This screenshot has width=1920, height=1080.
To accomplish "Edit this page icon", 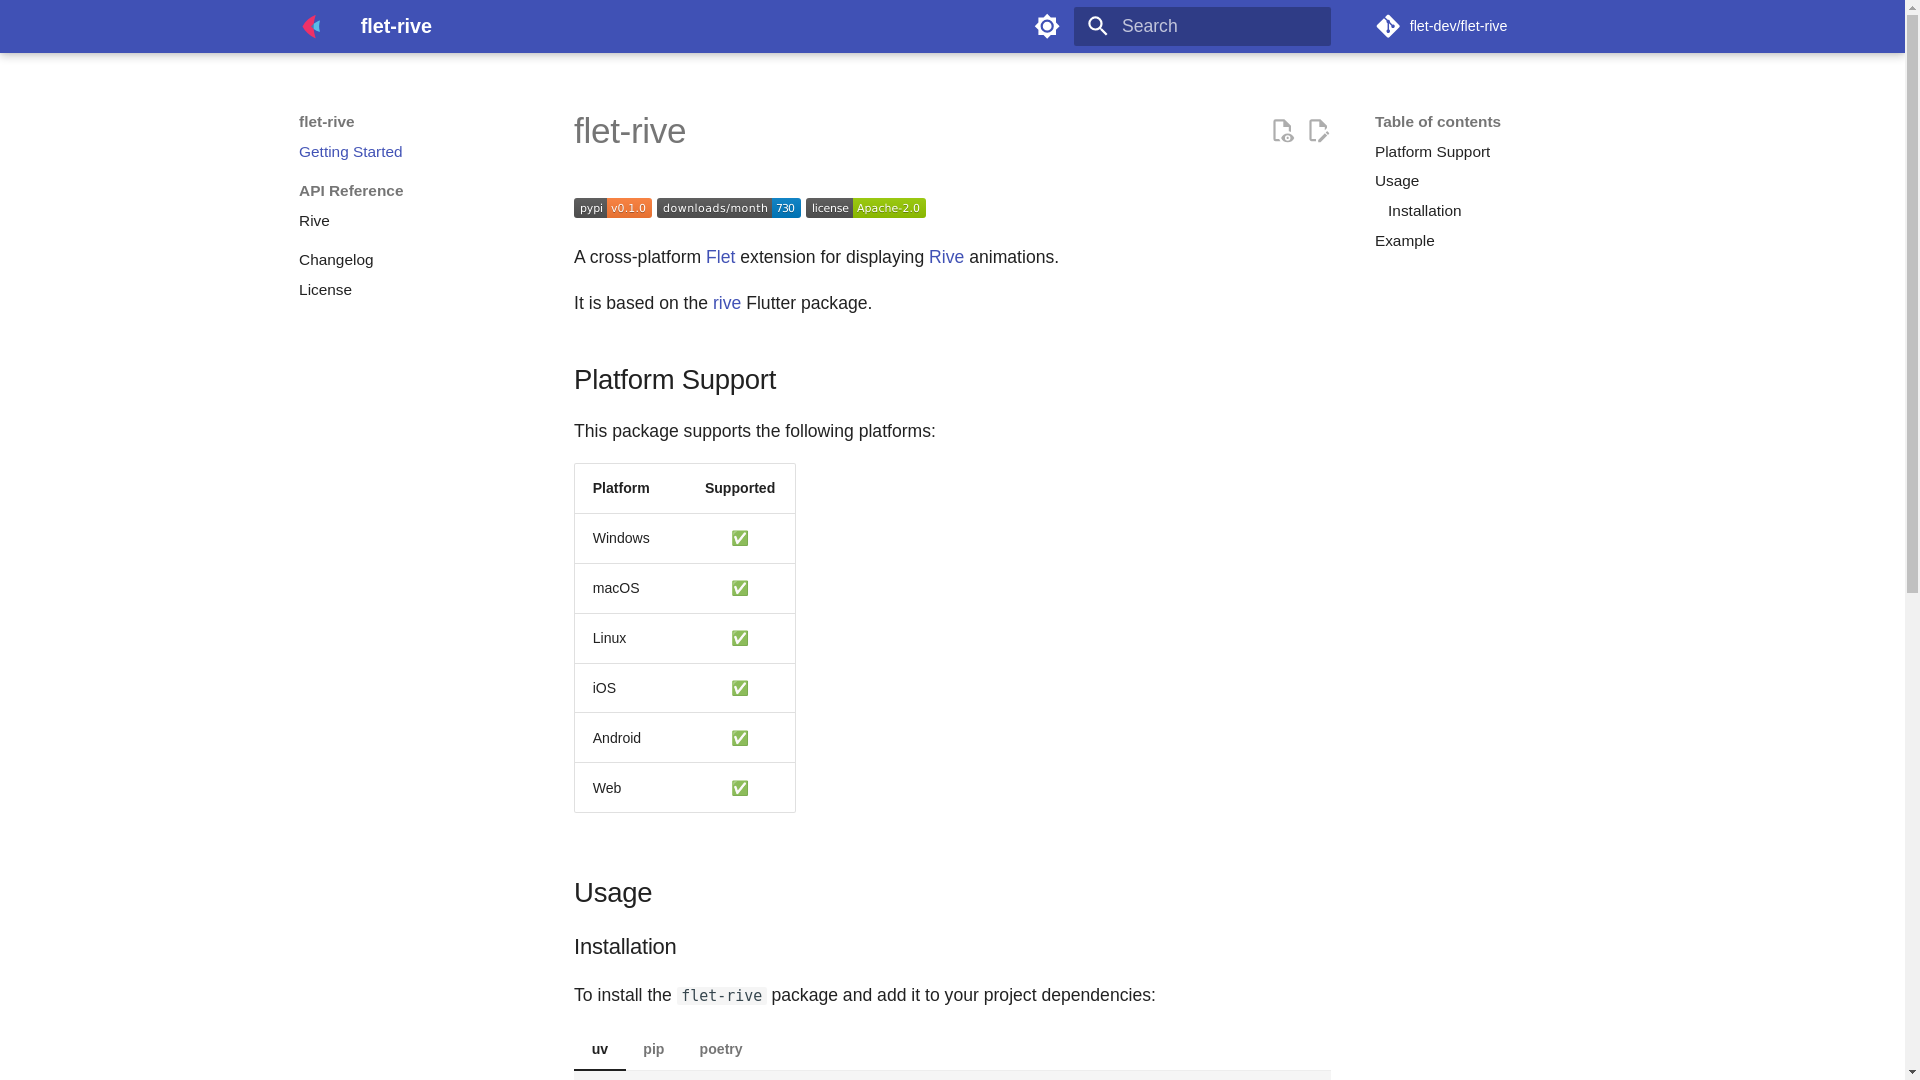I will (1318, 131).
